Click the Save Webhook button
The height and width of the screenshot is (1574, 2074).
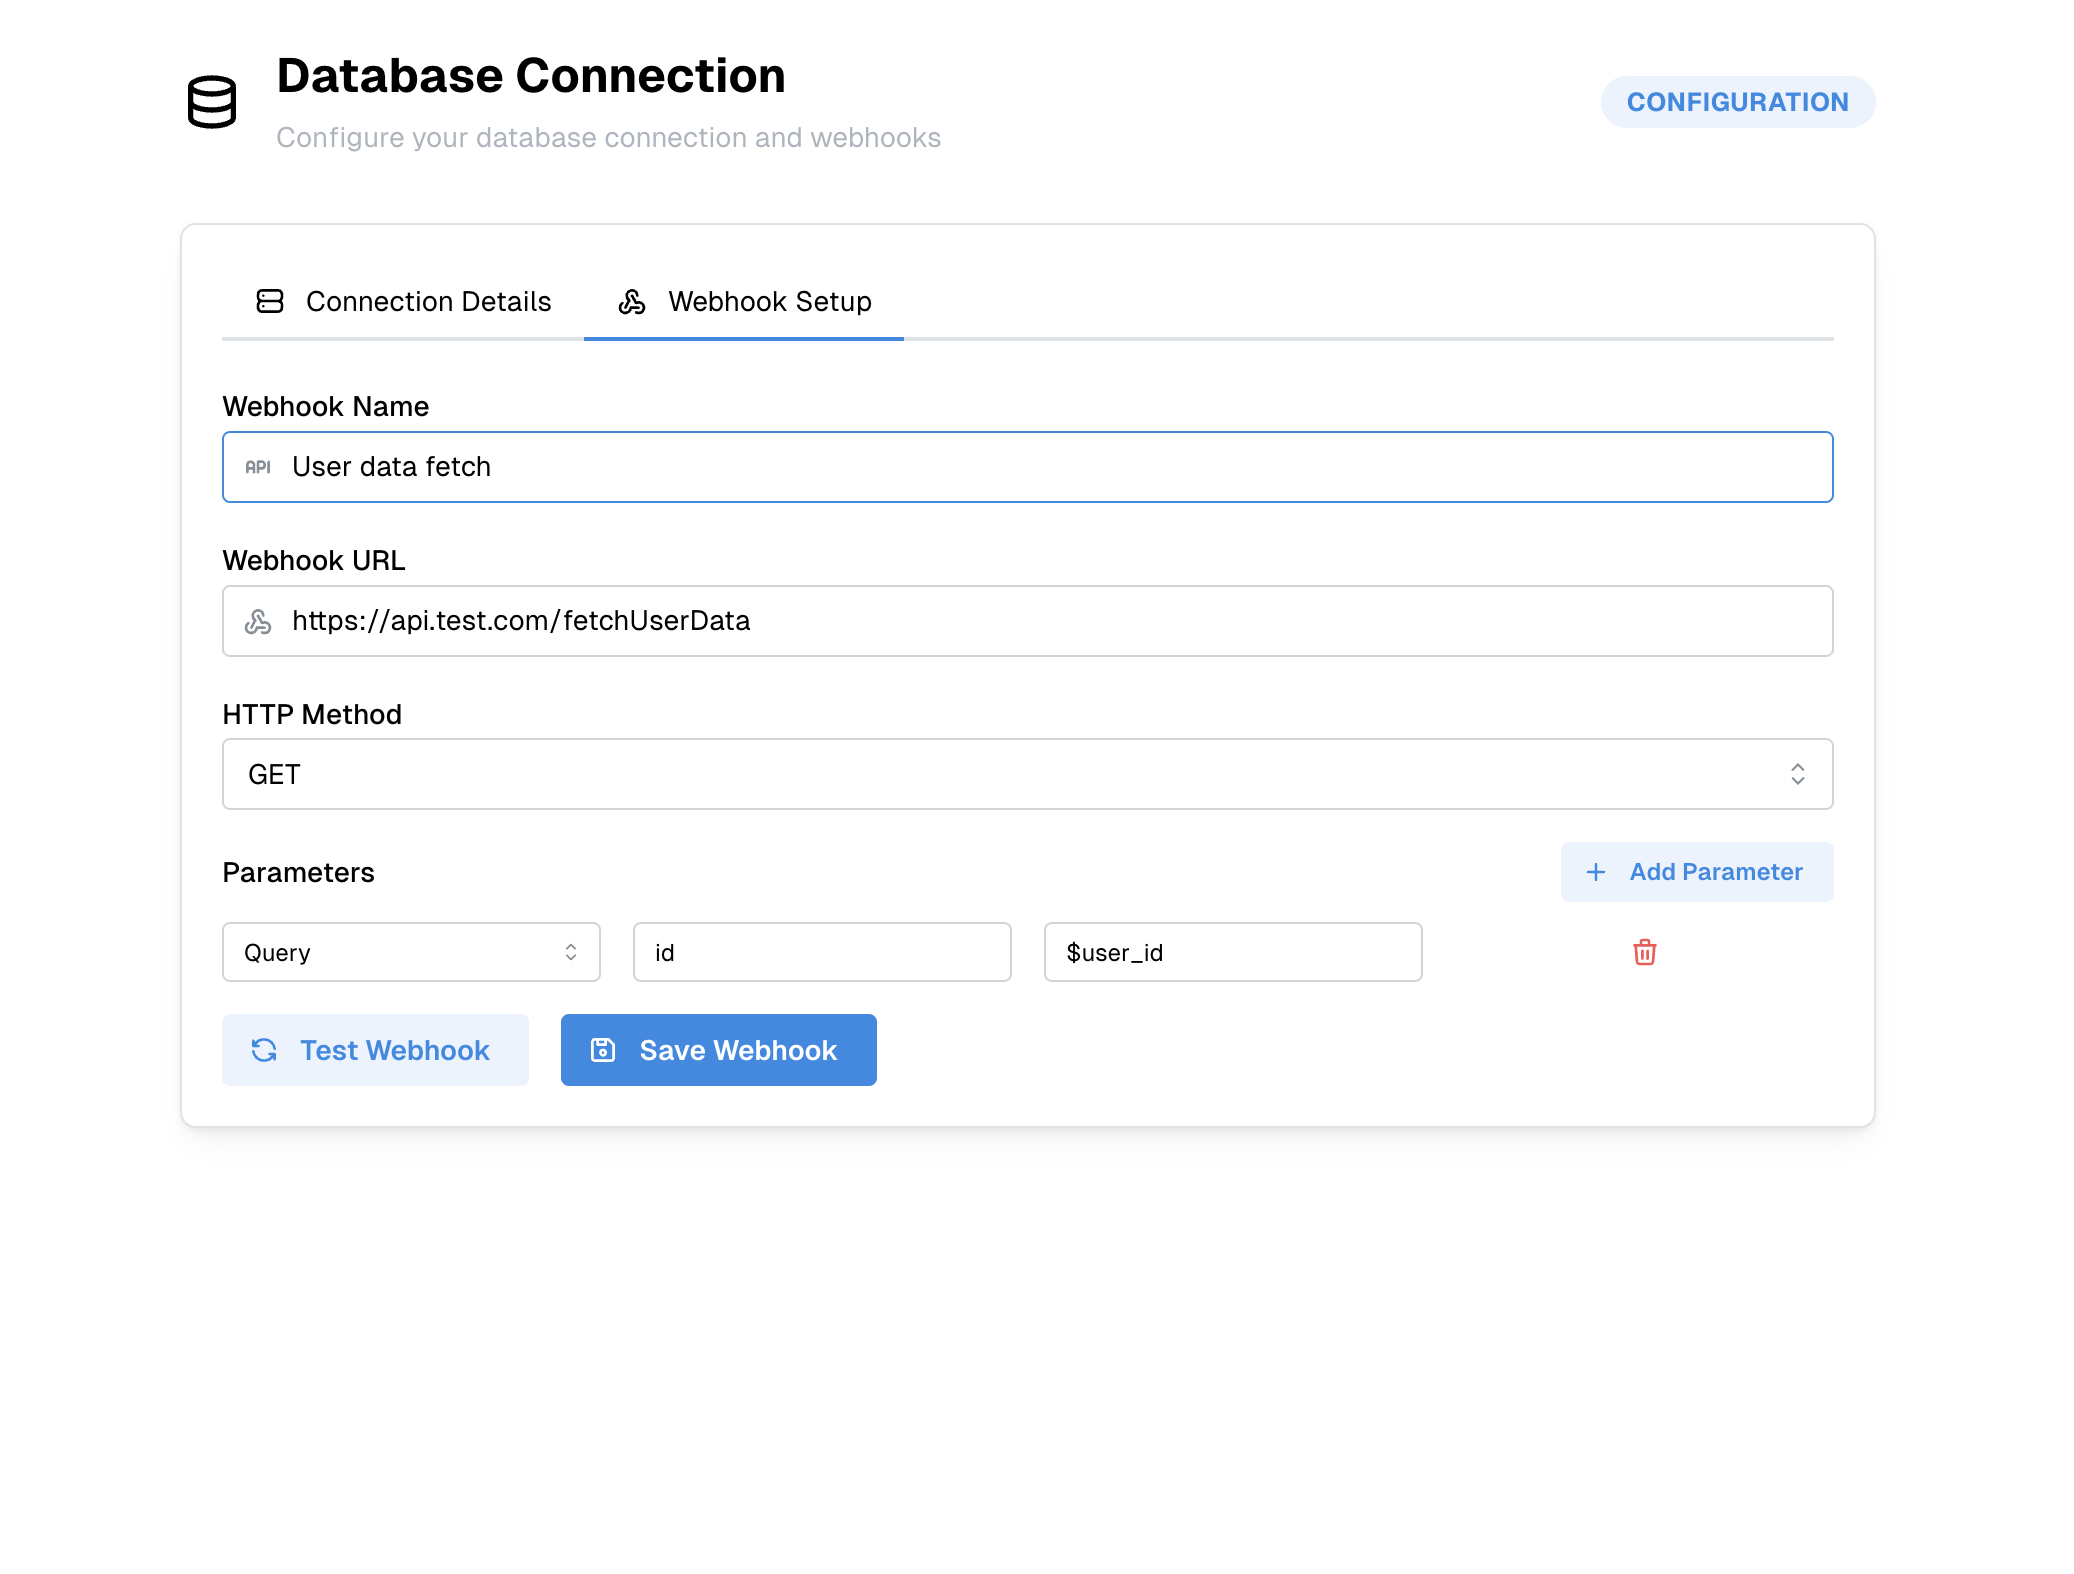(719, 1050)
